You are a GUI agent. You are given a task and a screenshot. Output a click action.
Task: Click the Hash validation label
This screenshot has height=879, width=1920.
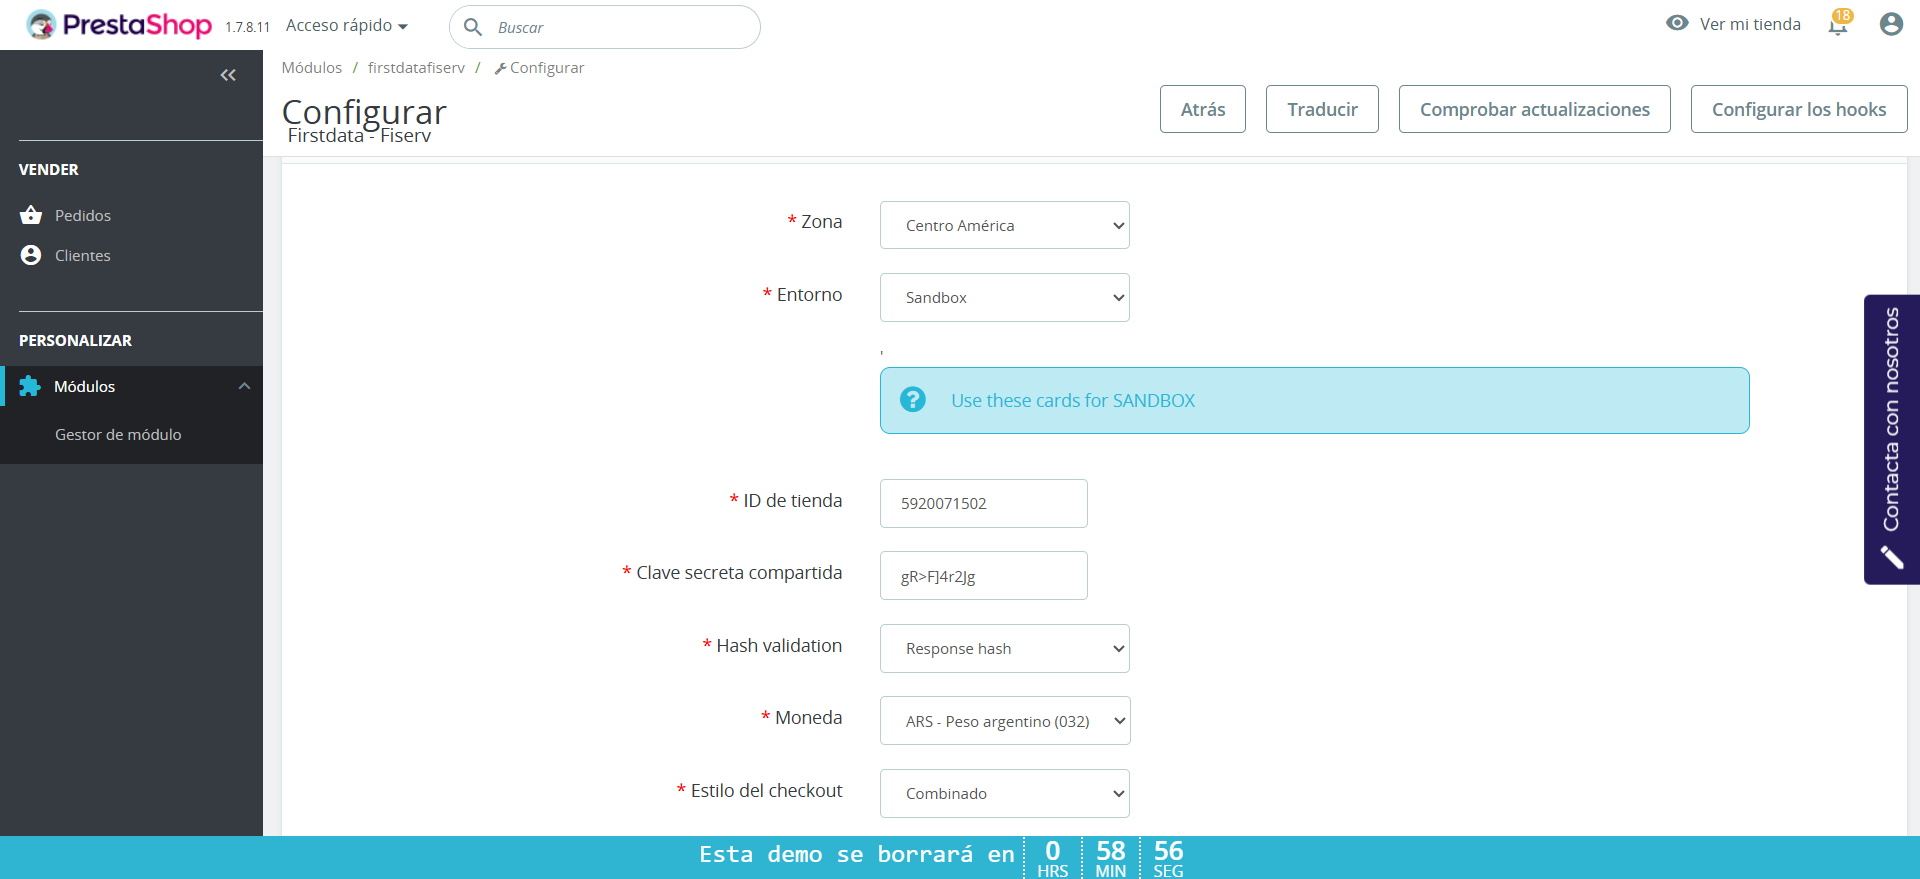point(779,646)
